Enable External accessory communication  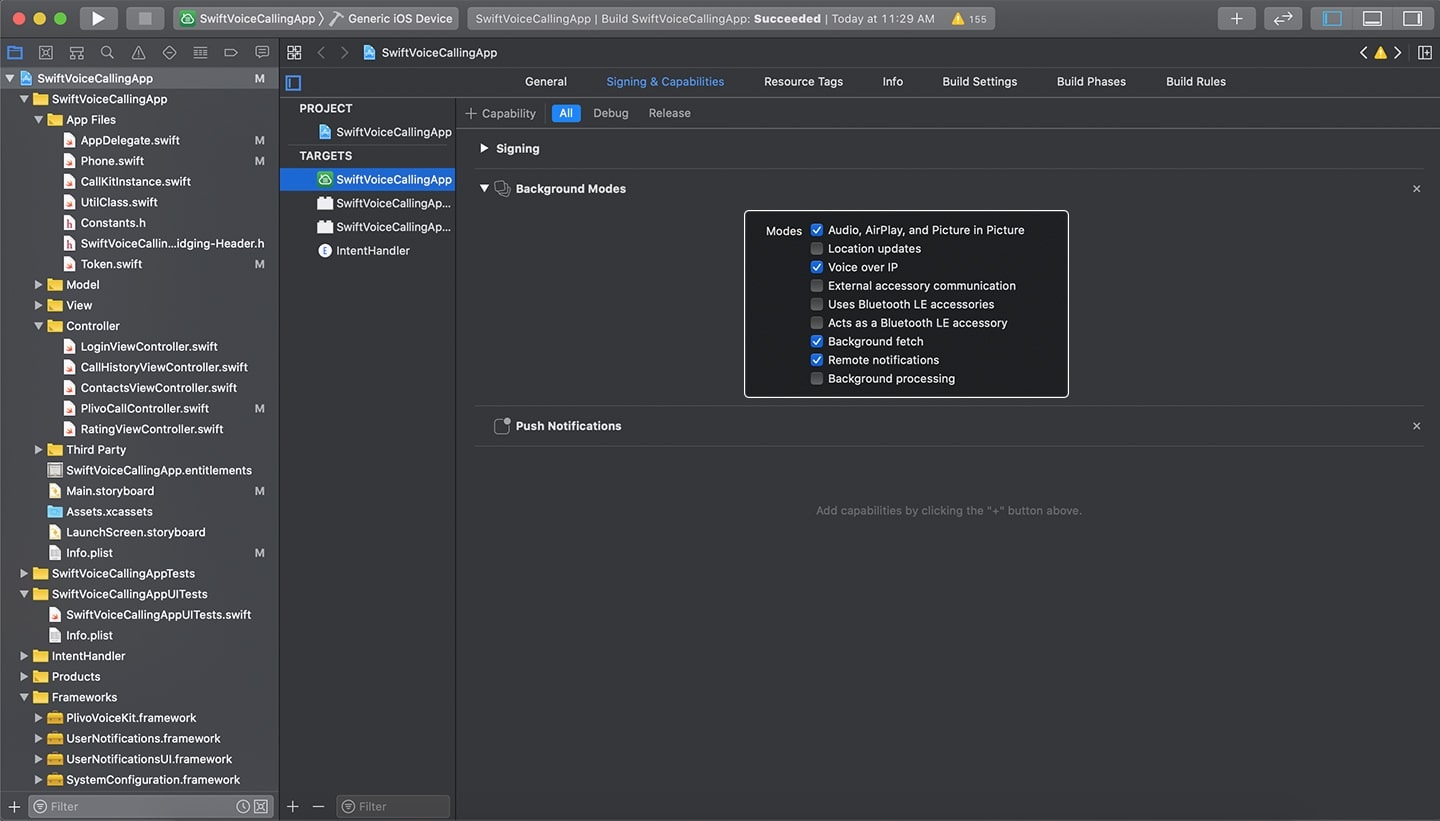pyautogui.click(x=817, y=286)
